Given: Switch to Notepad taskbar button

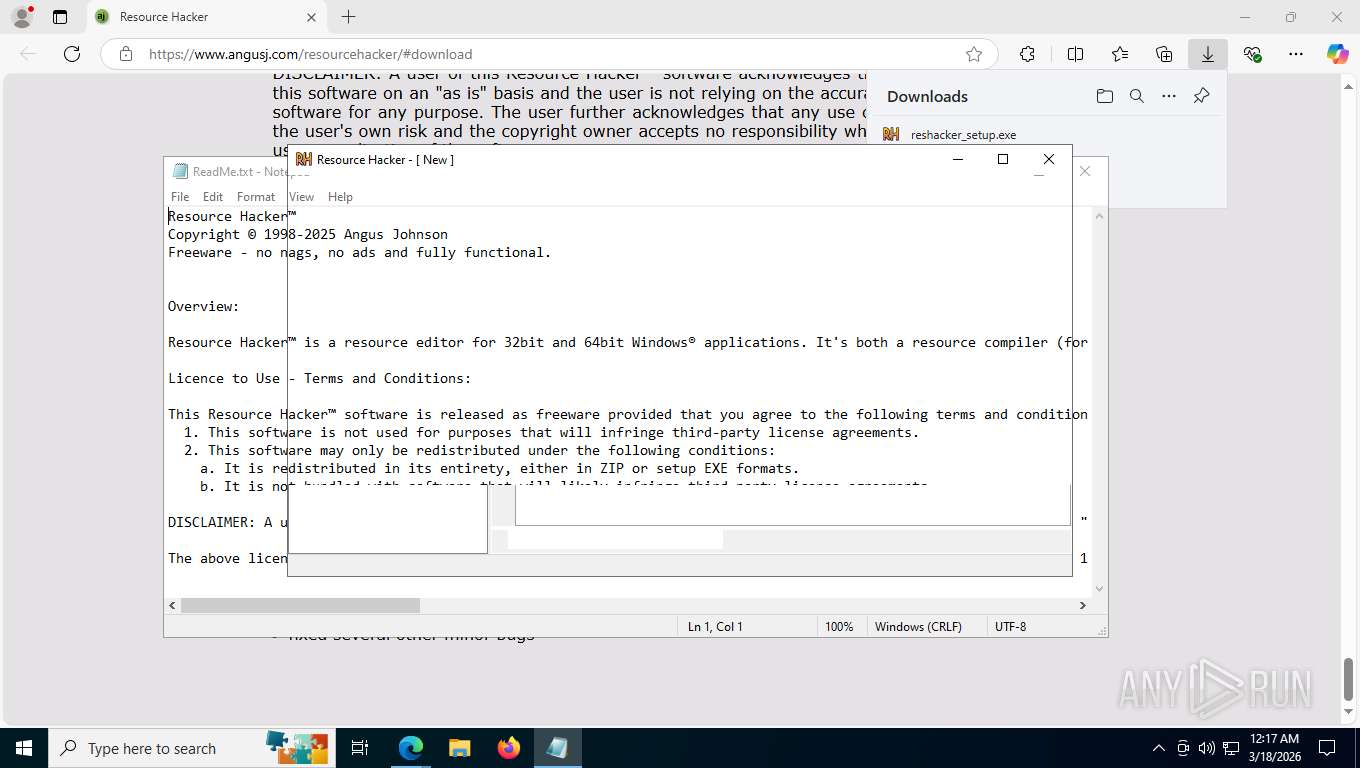Looking at the screenshot, I should tap(557, 748).
